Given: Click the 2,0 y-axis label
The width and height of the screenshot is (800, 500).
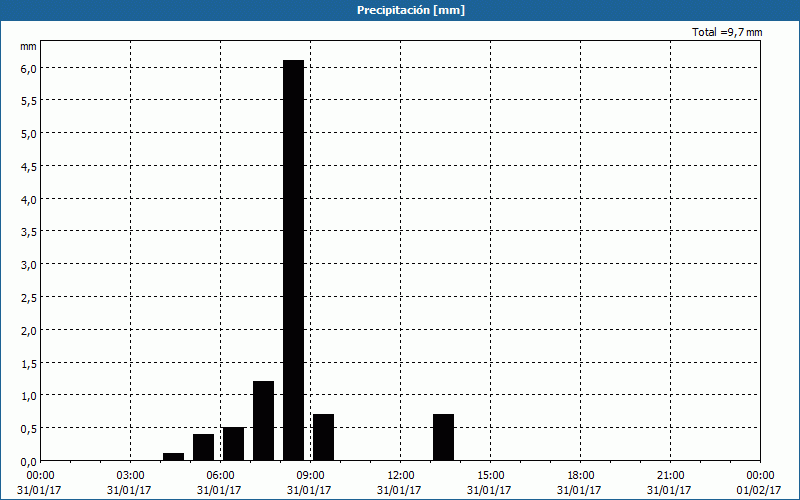Looking at the screenshot, I should pos(29,331).
